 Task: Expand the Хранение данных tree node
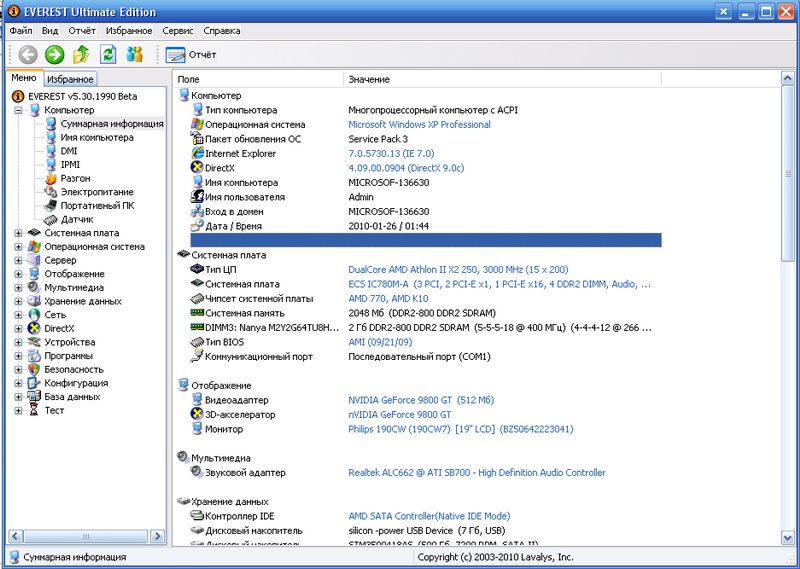(x=19, y=301)
